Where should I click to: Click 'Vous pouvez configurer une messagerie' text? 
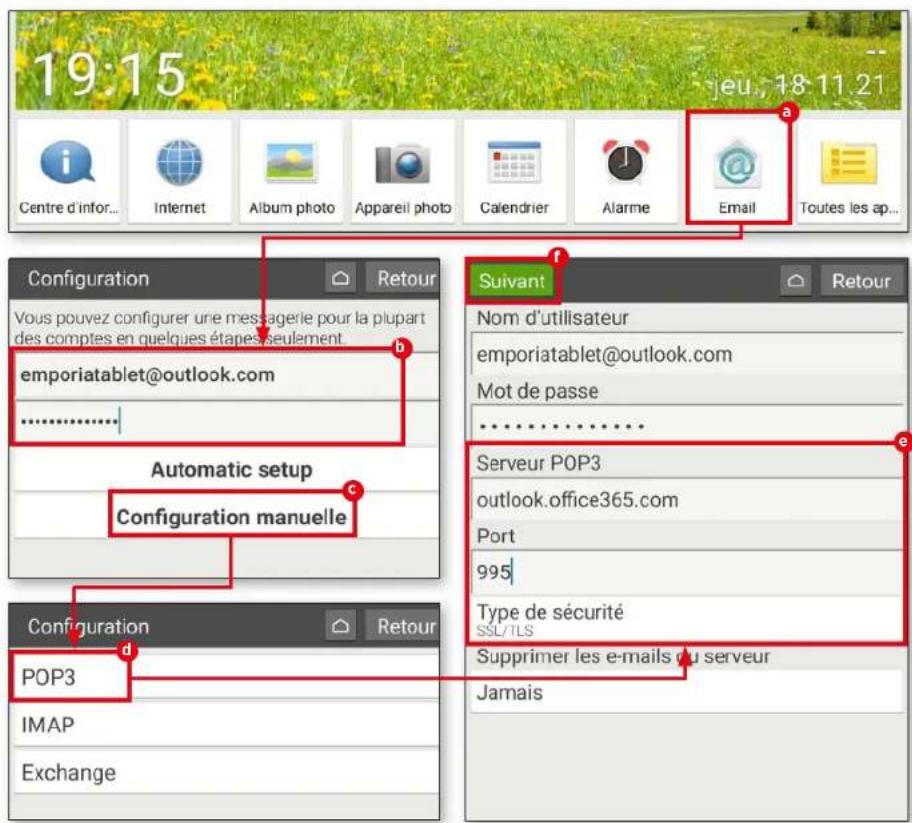[220, 328]
